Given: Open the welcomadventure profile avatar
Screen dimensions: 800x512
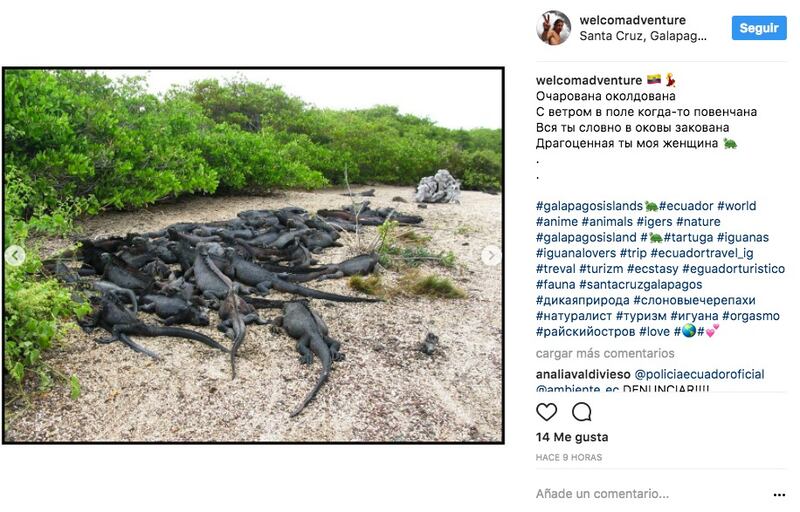Looking at the screenshot, I should coord(554,28).
